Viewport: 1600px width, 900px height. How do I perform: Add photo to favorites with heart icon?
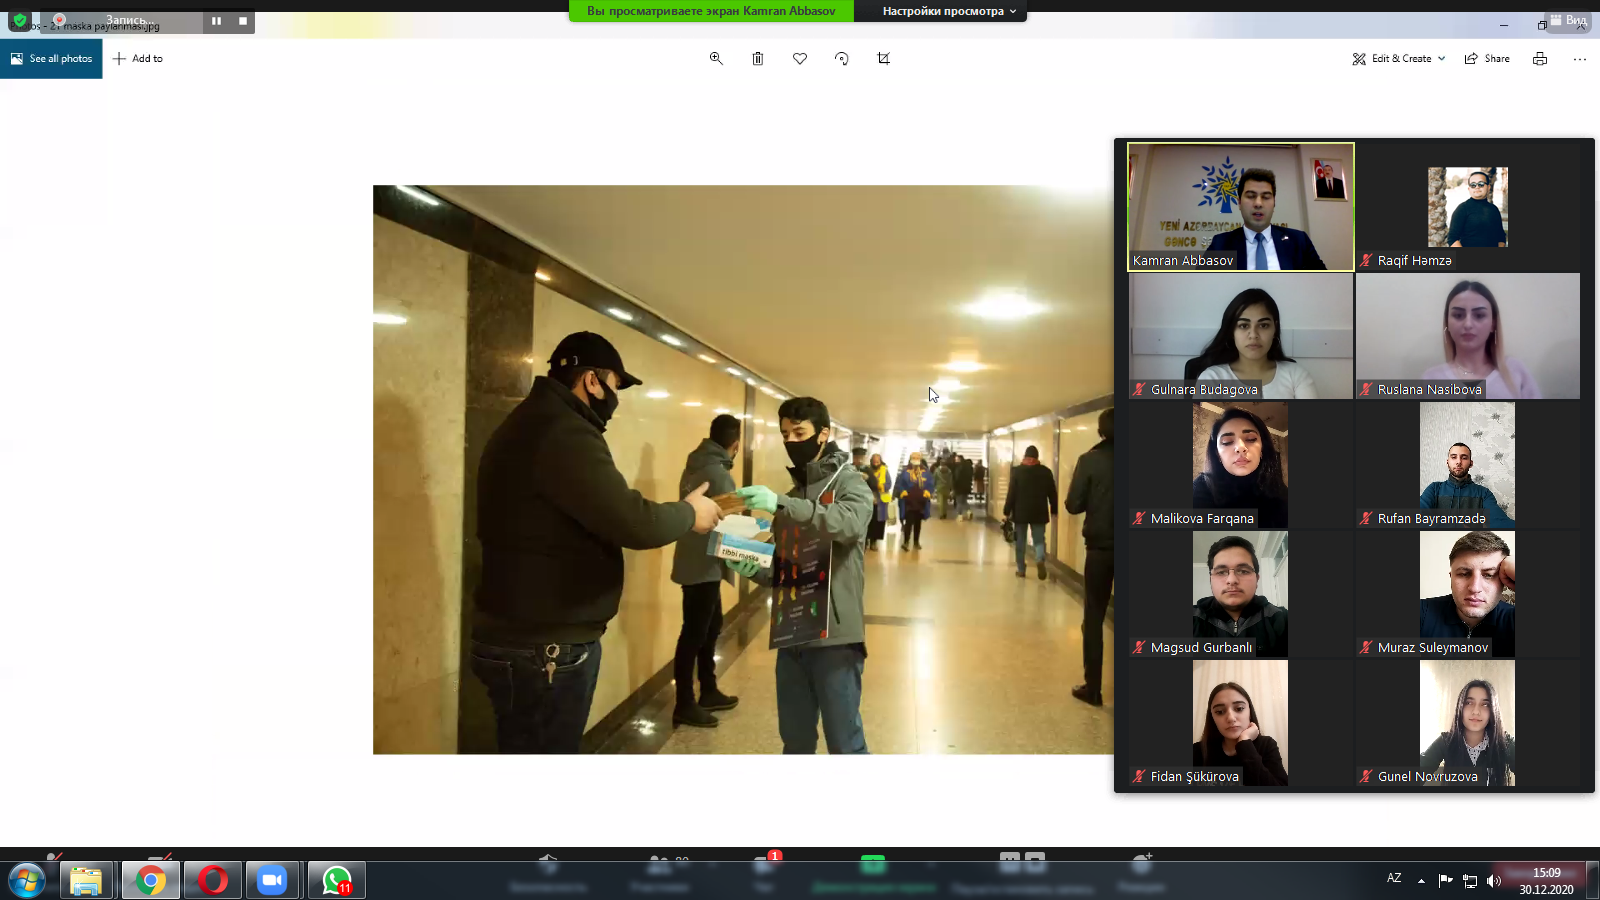coord(800,59)
